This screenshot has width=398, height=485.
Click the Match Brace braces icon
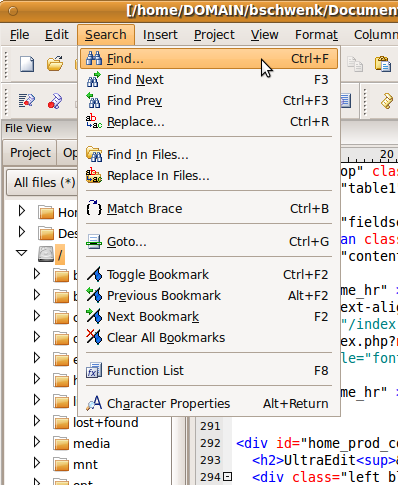94,209
